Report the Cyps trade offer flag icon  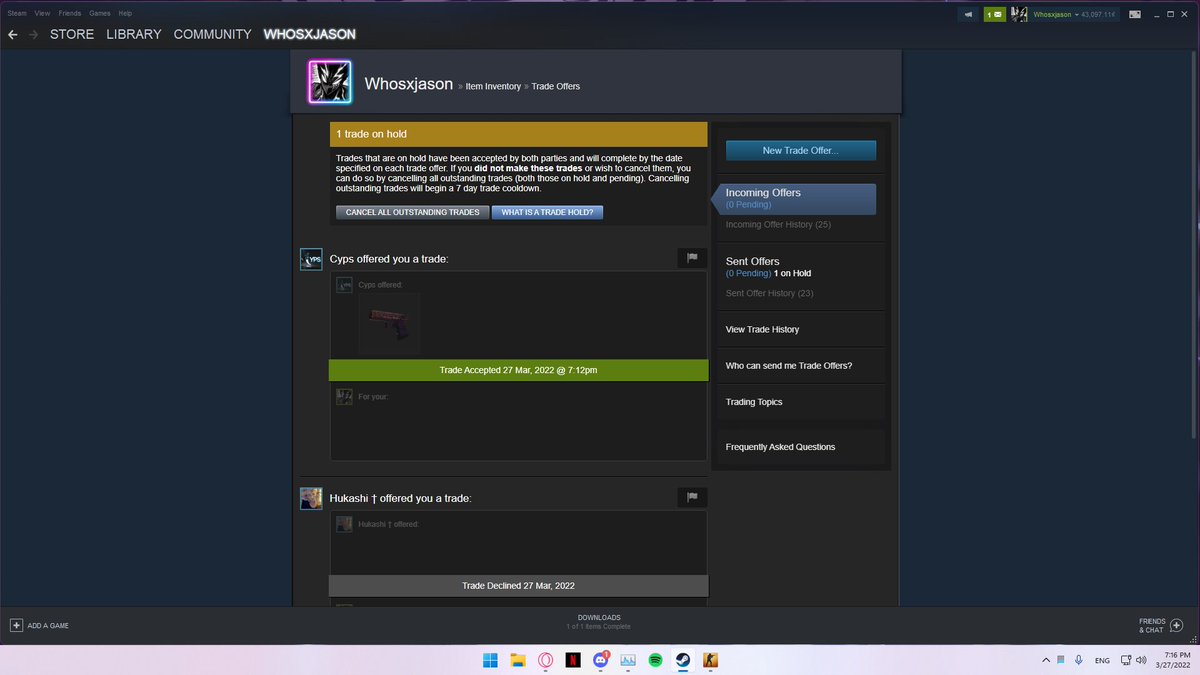click(692, 258)
